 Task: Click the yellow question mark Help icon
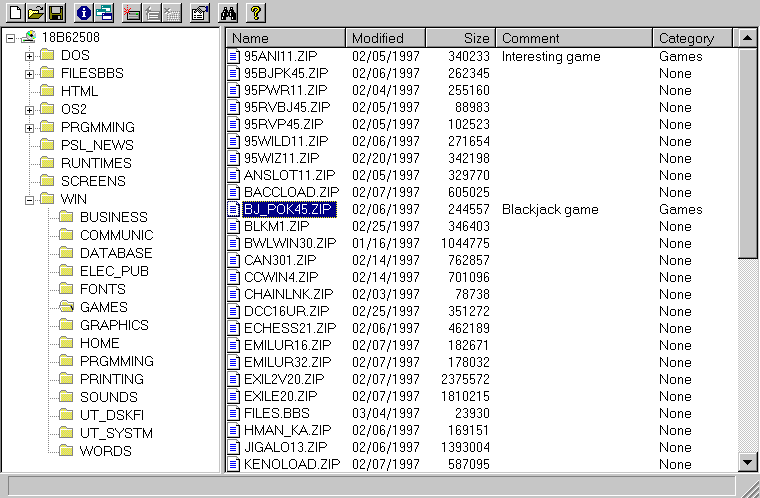pos(256,12)
